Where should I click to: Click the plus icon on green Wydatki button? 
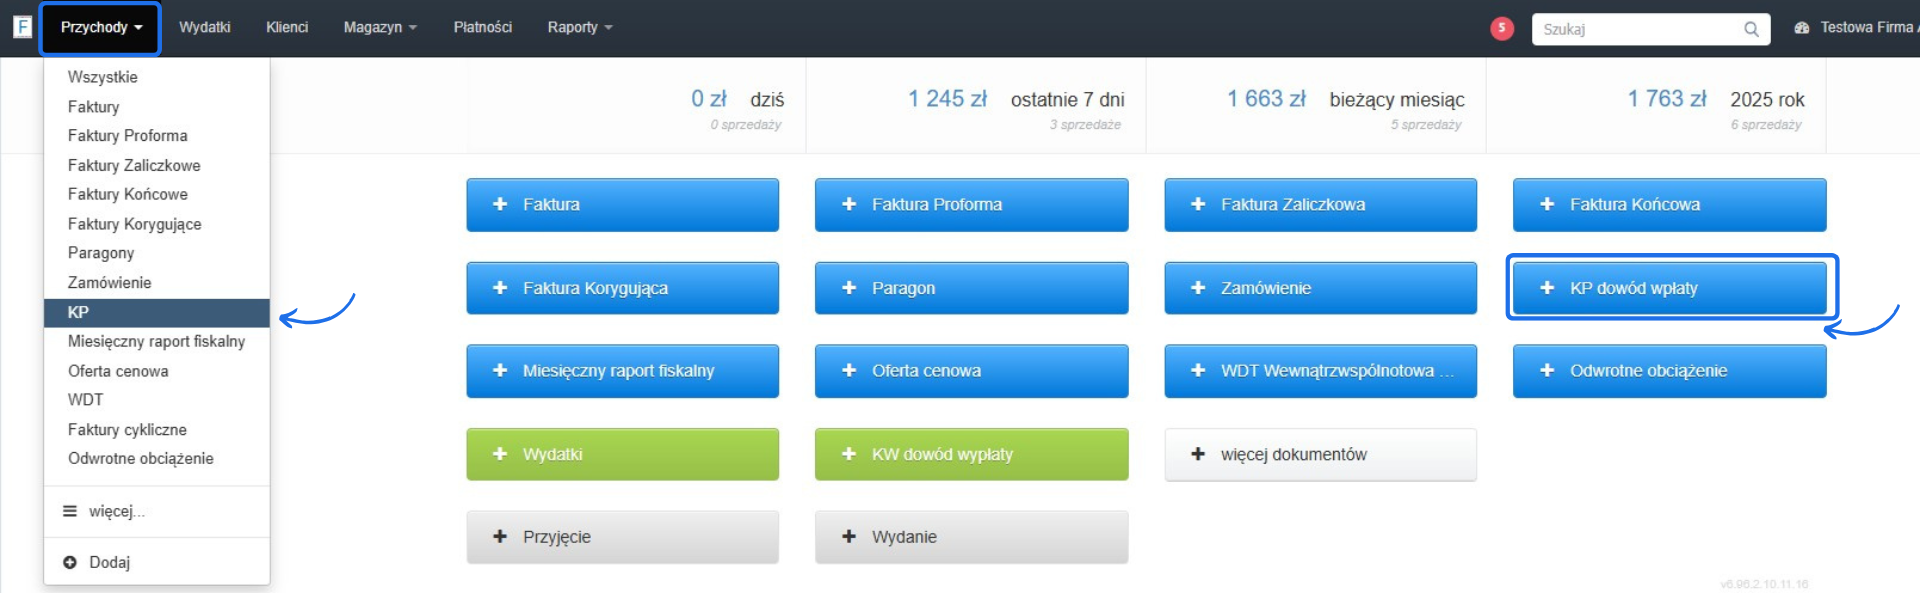tap(500, 454)
